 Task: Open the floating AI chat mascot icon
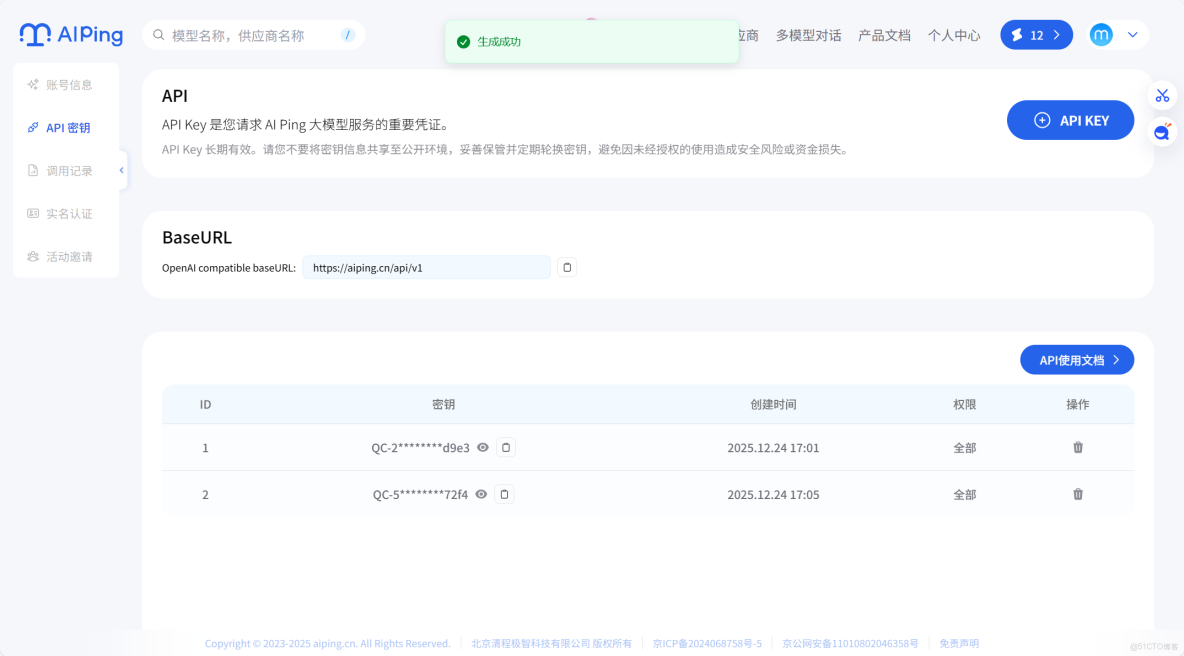pyautogui.click(x=1162, y=131)
